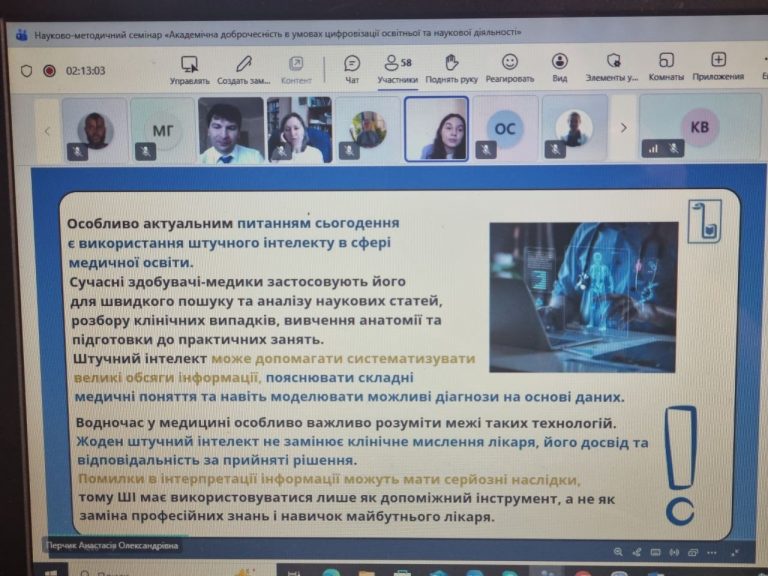Click text 'Особливо актуальним питанням сьогодення'

tap(233, 223)
